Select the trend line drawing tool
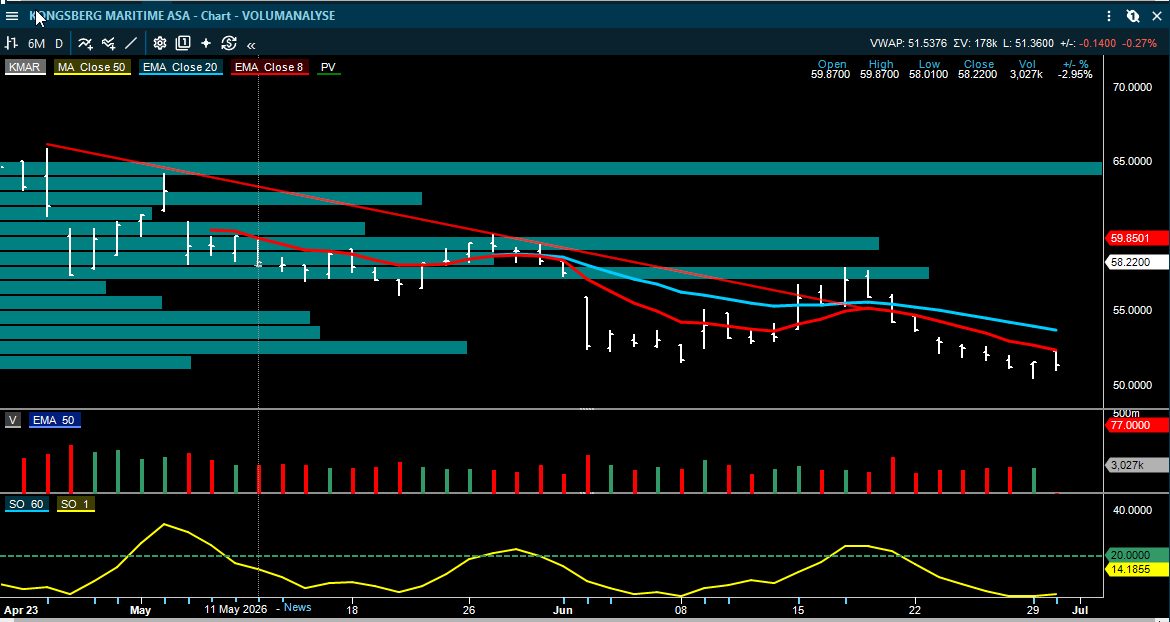 (131, 43)
